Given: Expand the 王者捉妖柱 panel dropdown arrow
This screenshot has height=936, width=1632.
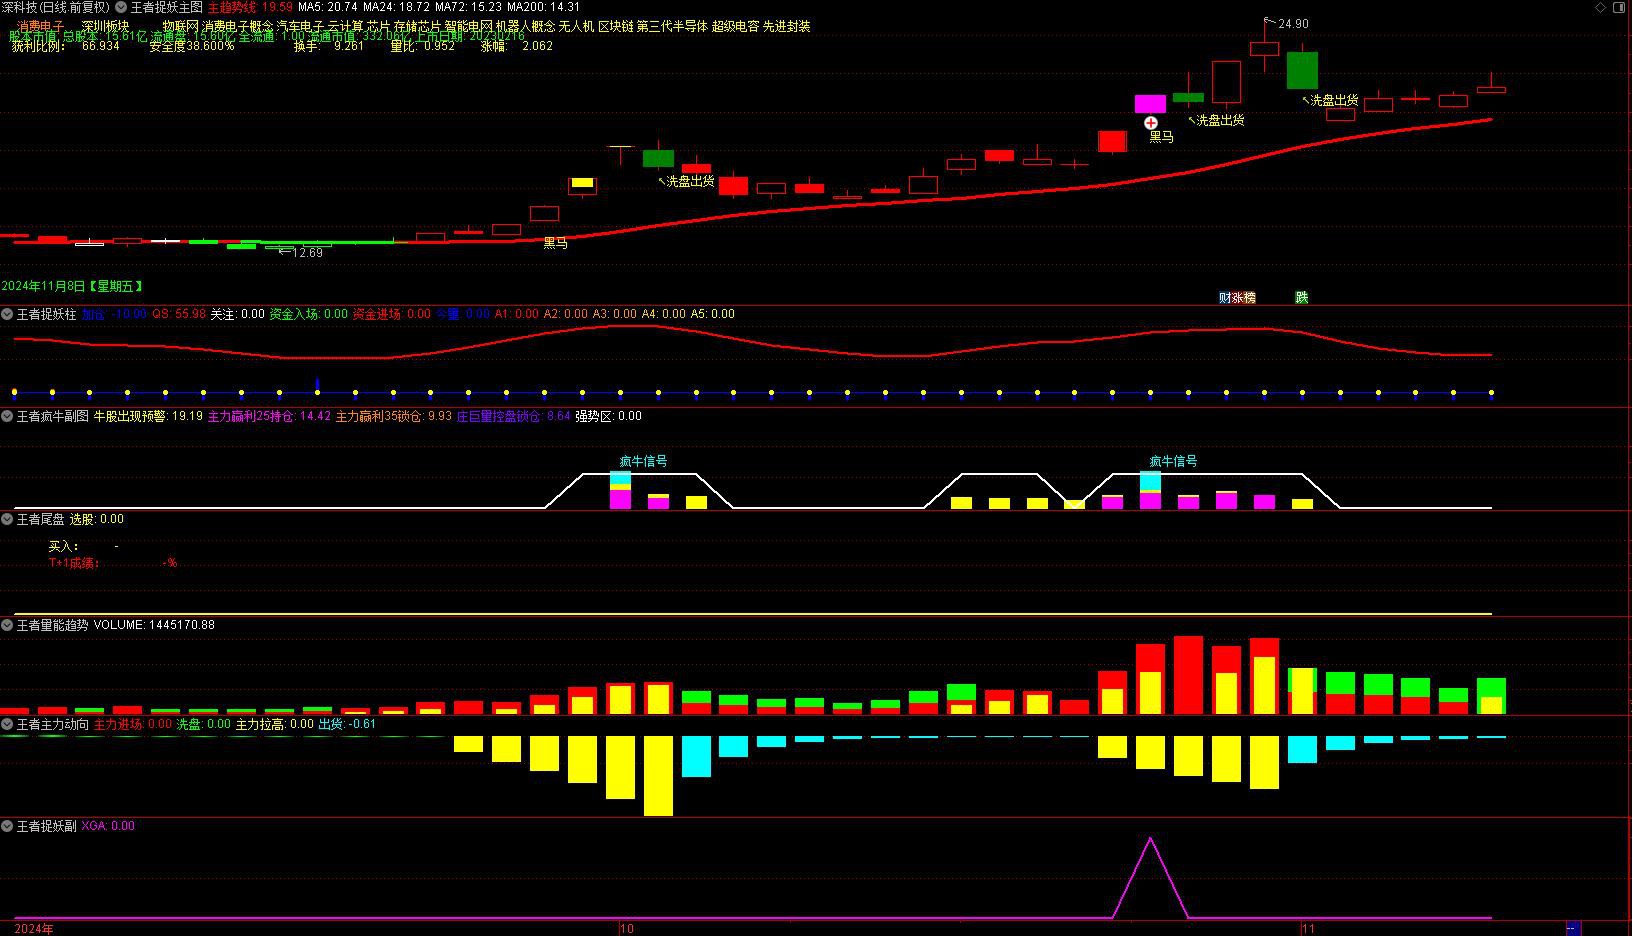Looking at the screenshot, I should point(7,314).
